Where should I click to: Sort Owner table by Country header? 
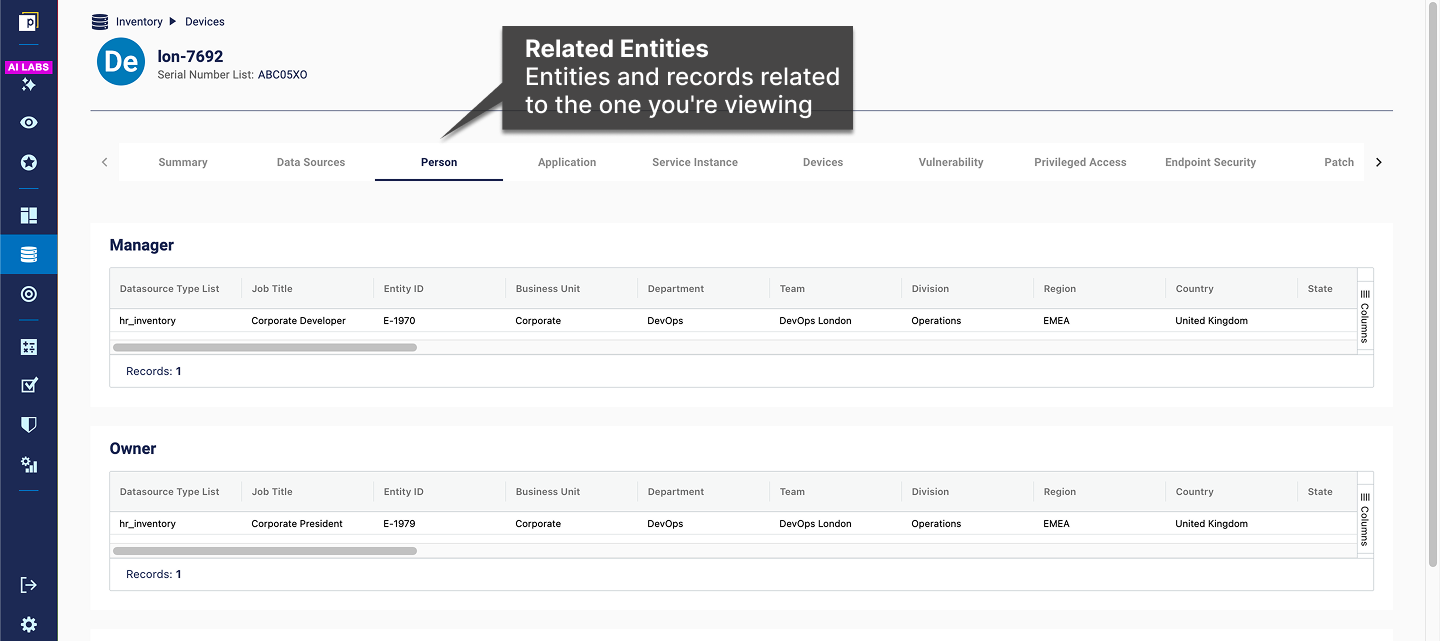click(x=1195, y=492)
